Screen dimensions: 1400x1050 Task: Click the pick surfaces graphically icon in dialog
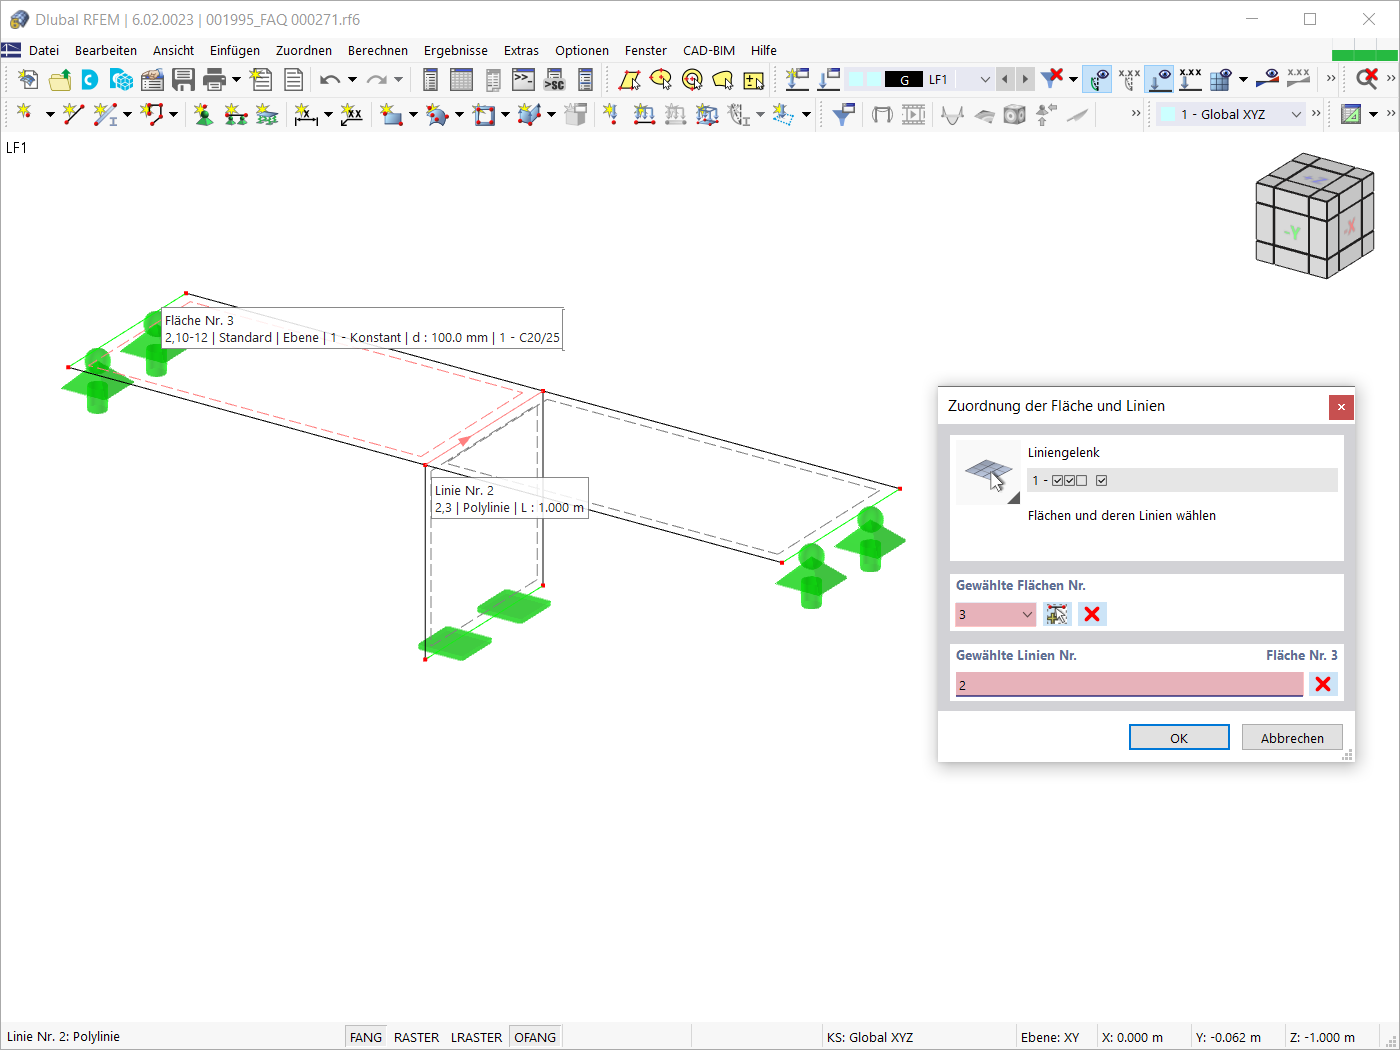click(1057, 614)
